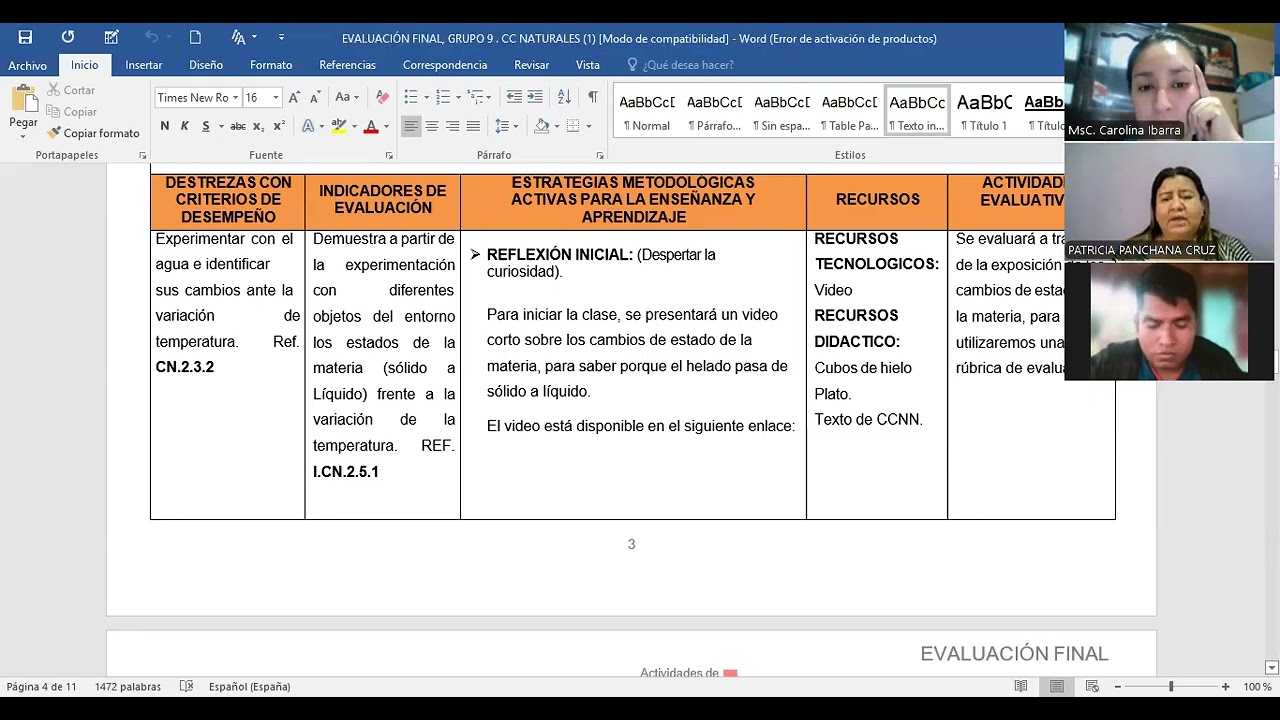The image size is (1280, 720).
Task: Open the Change Case Aa dropdown
Action: (x=347, y=97)
